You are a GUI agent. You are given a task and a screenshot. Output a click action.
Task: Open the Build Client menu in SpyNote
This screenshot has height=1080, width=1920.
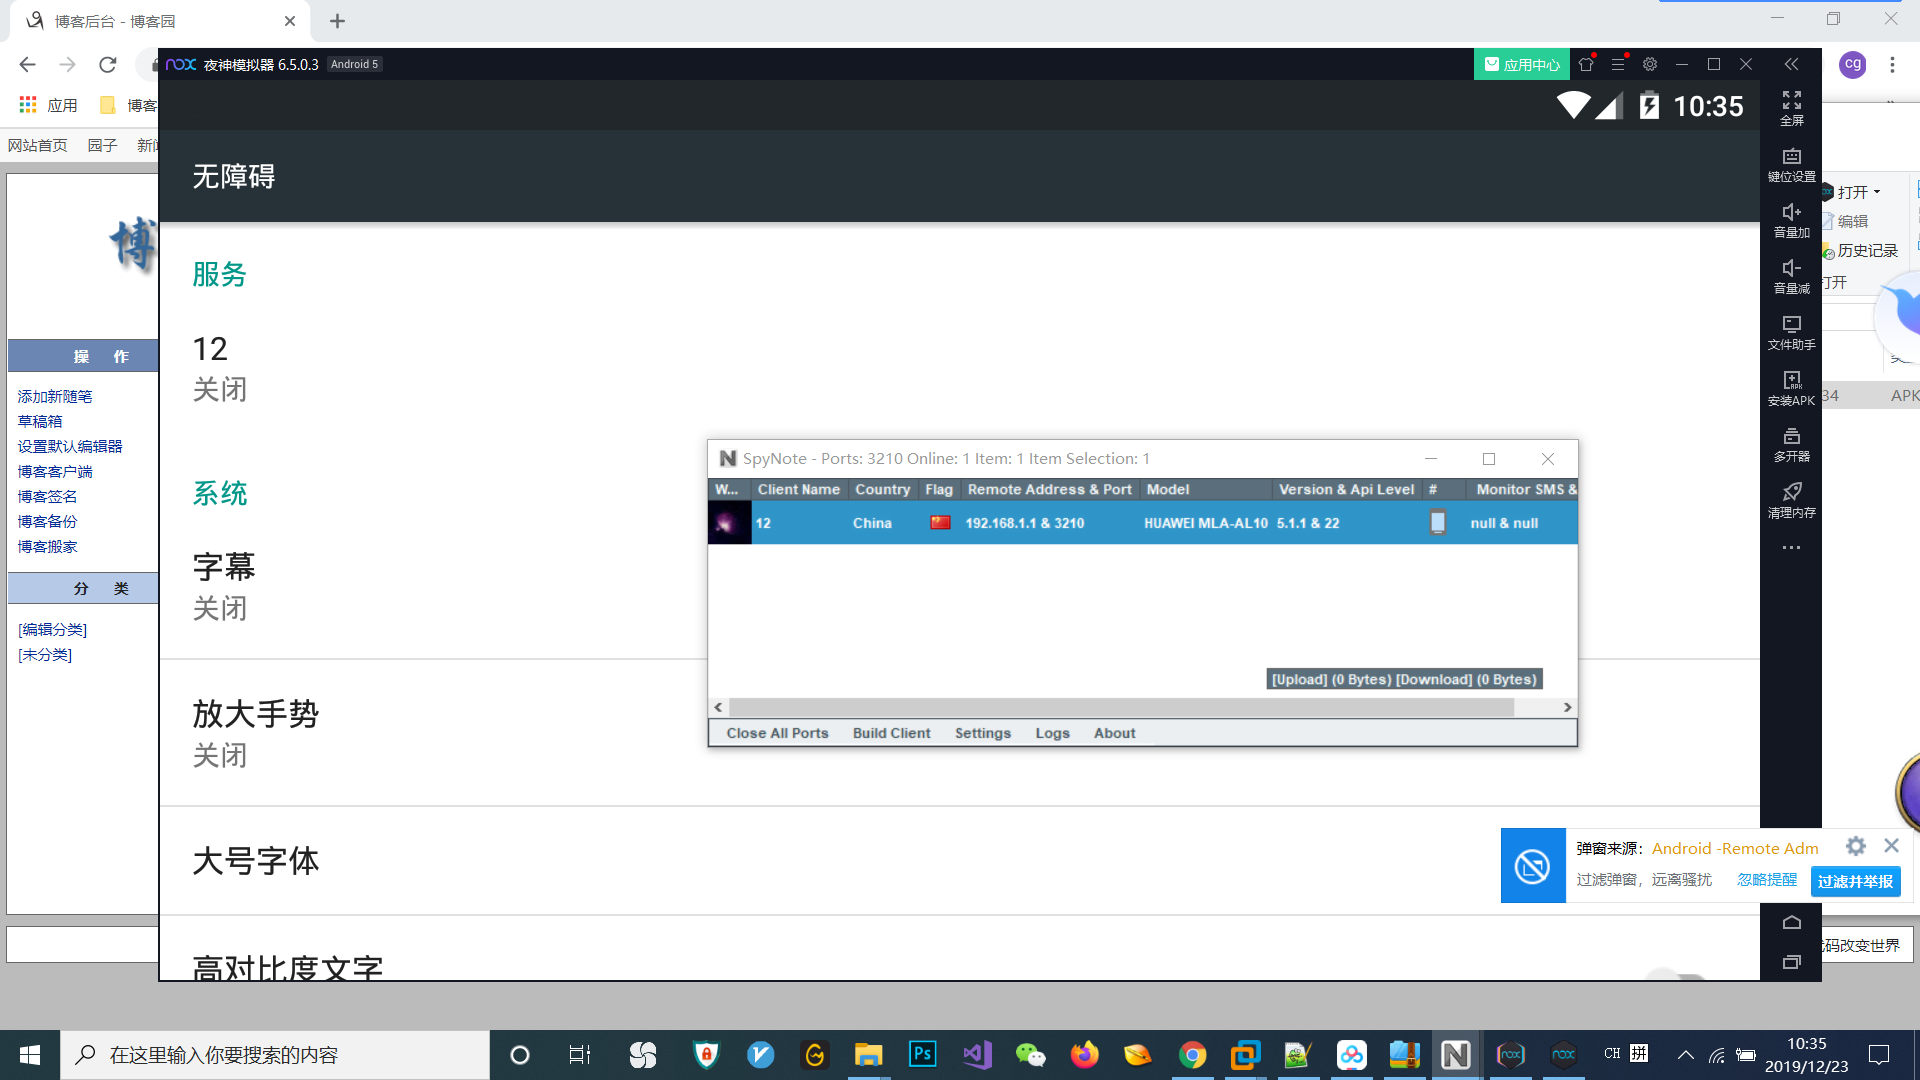coord(891,733)
